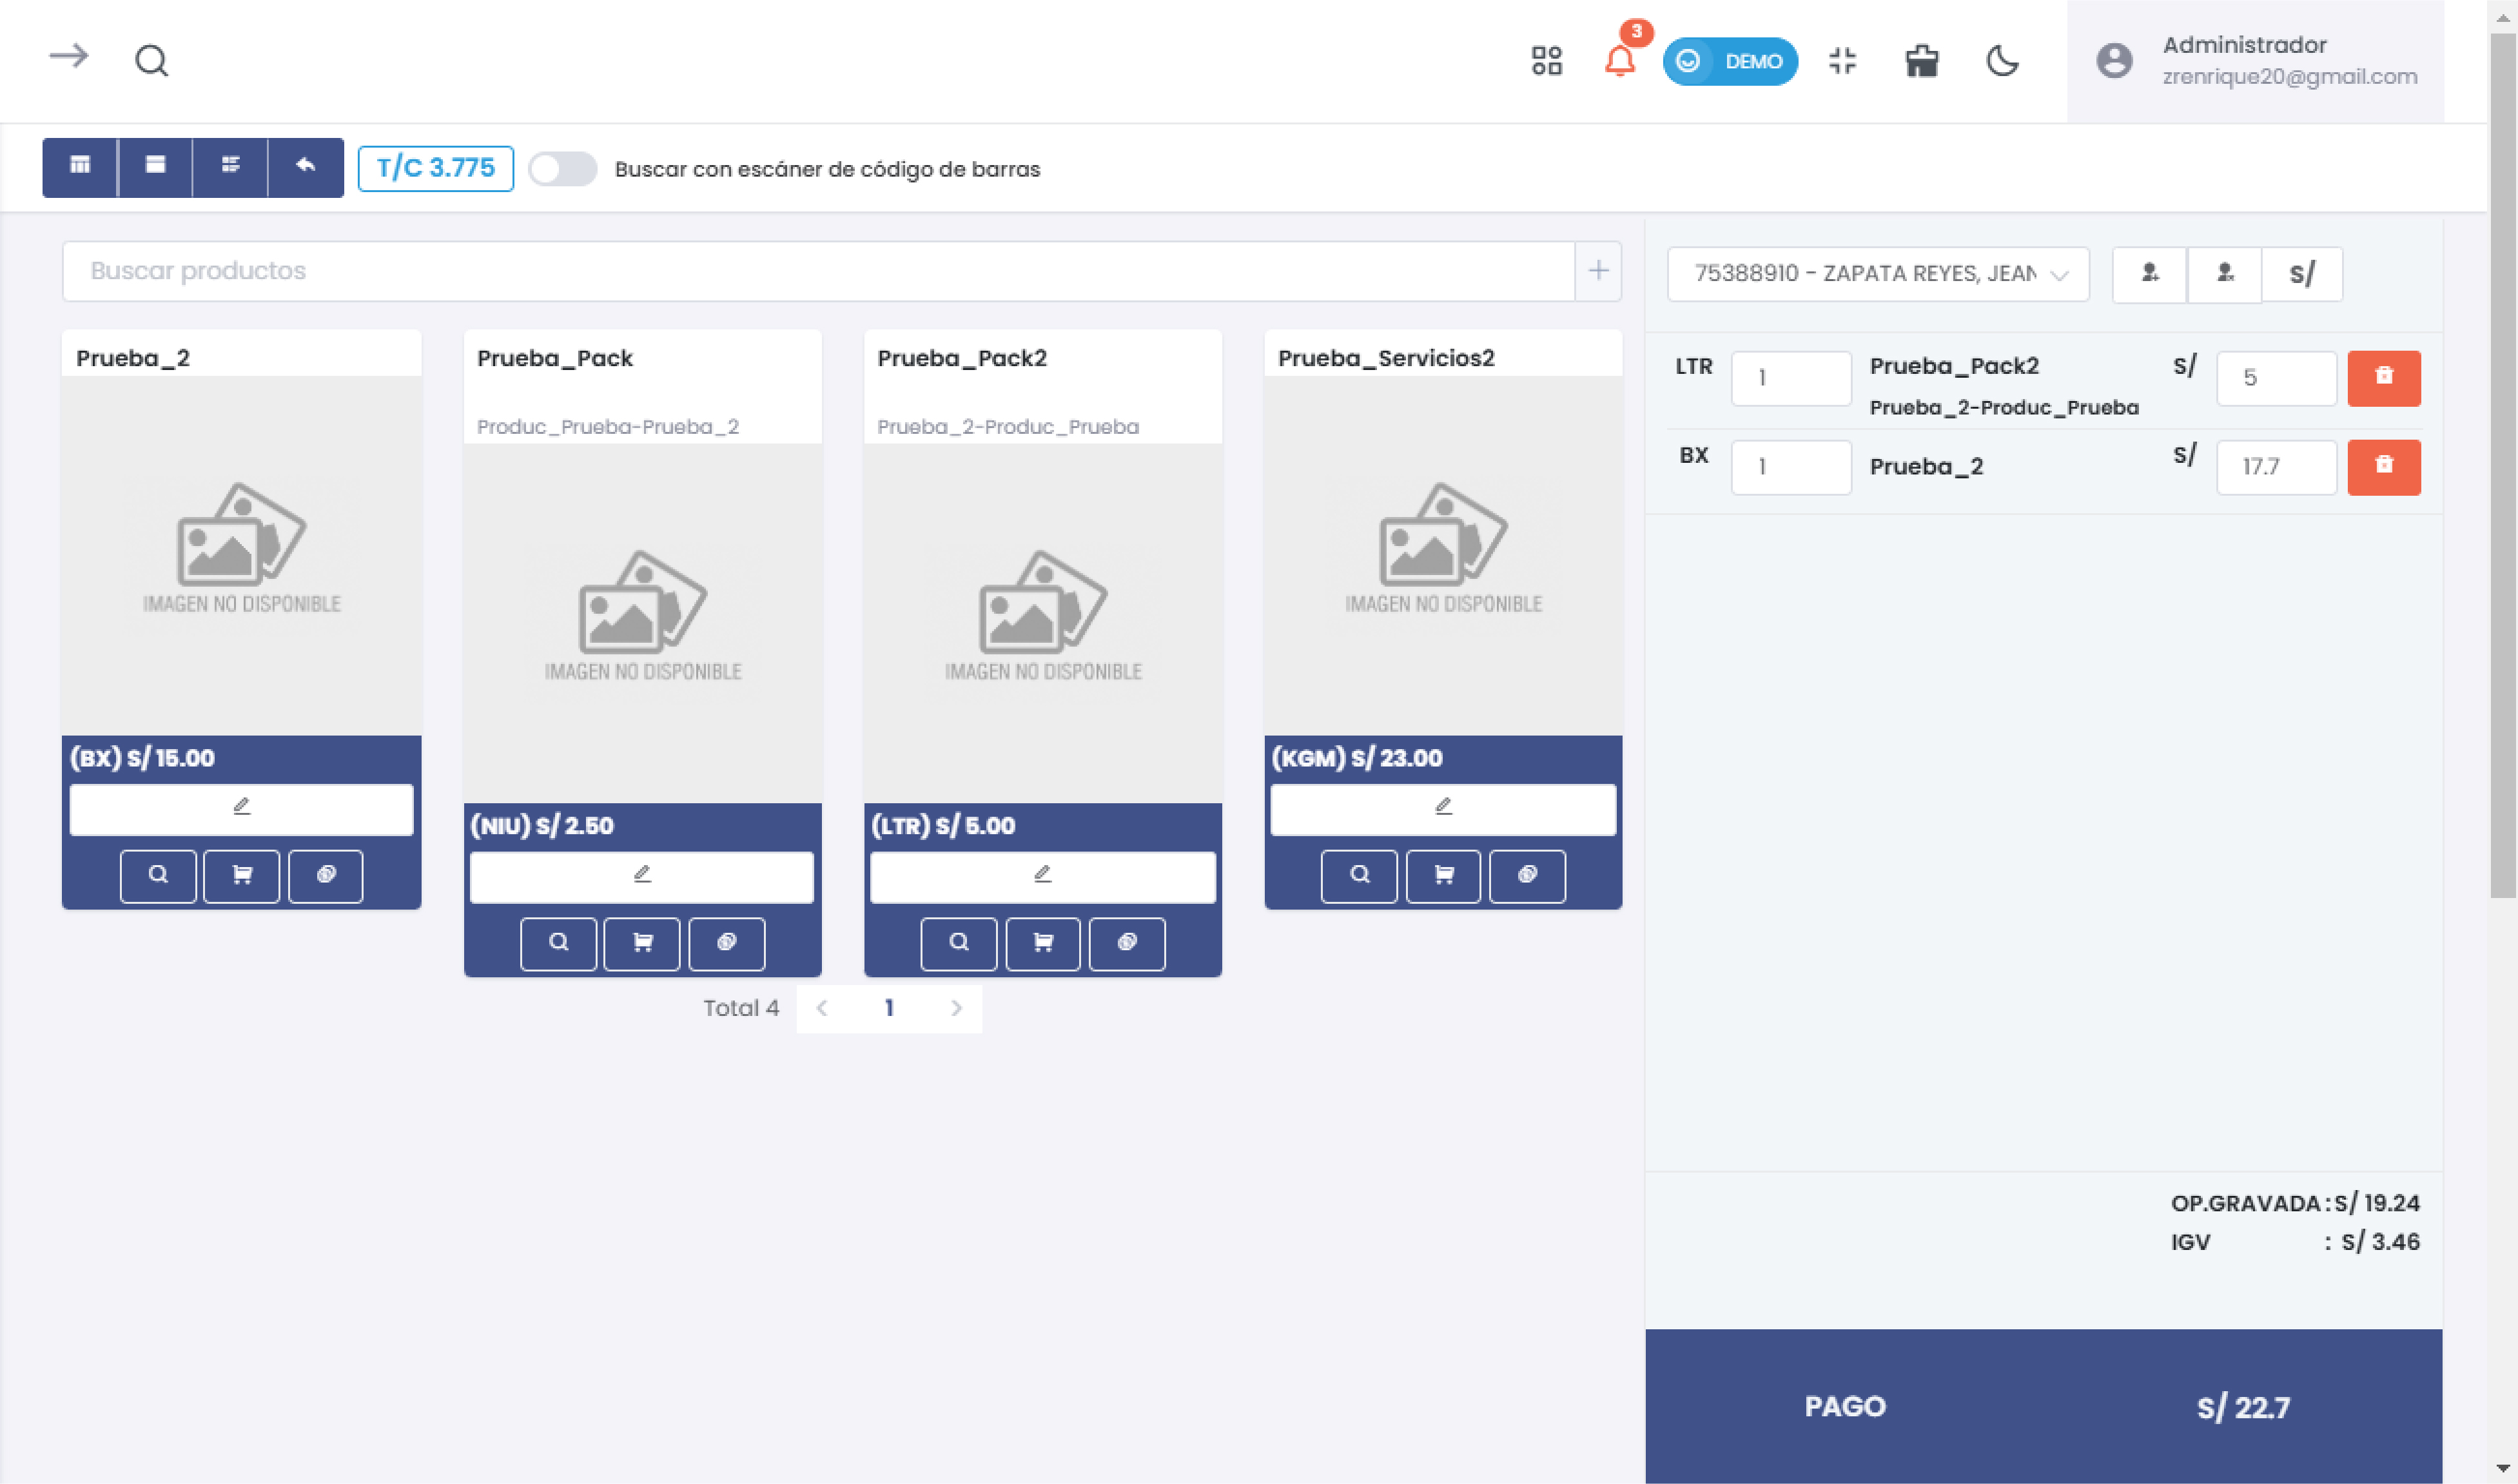Toggle the DEMO mode switch
Screen dimensions: 2518x1484
point(1729,61)
